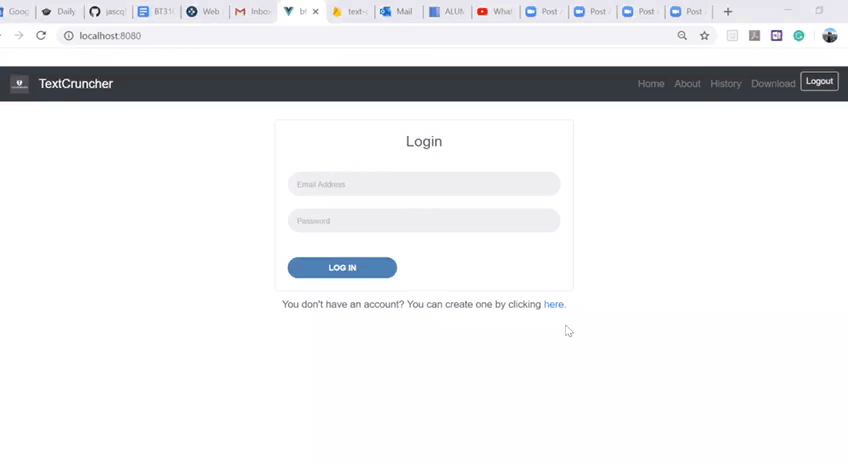Open History in the navbar
Viewport: 848px width, 464px height.
tap(725, 84)
